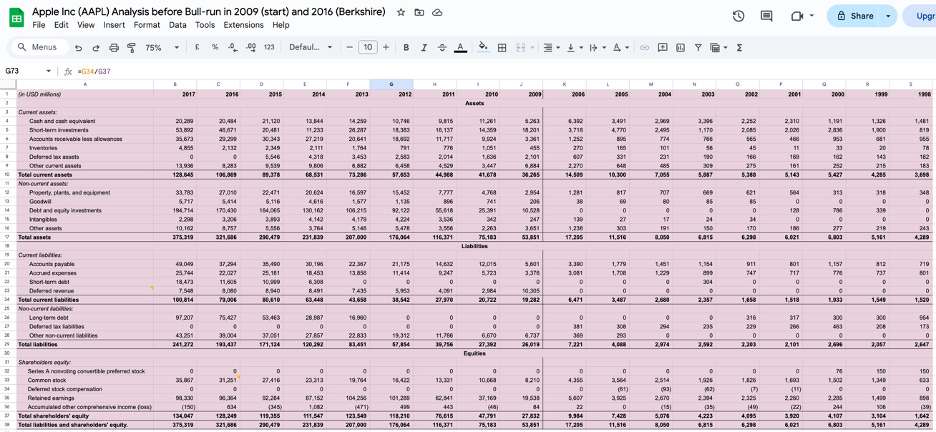Open the Help menu
Screen dimensions: 936x432
click(281, 25)
